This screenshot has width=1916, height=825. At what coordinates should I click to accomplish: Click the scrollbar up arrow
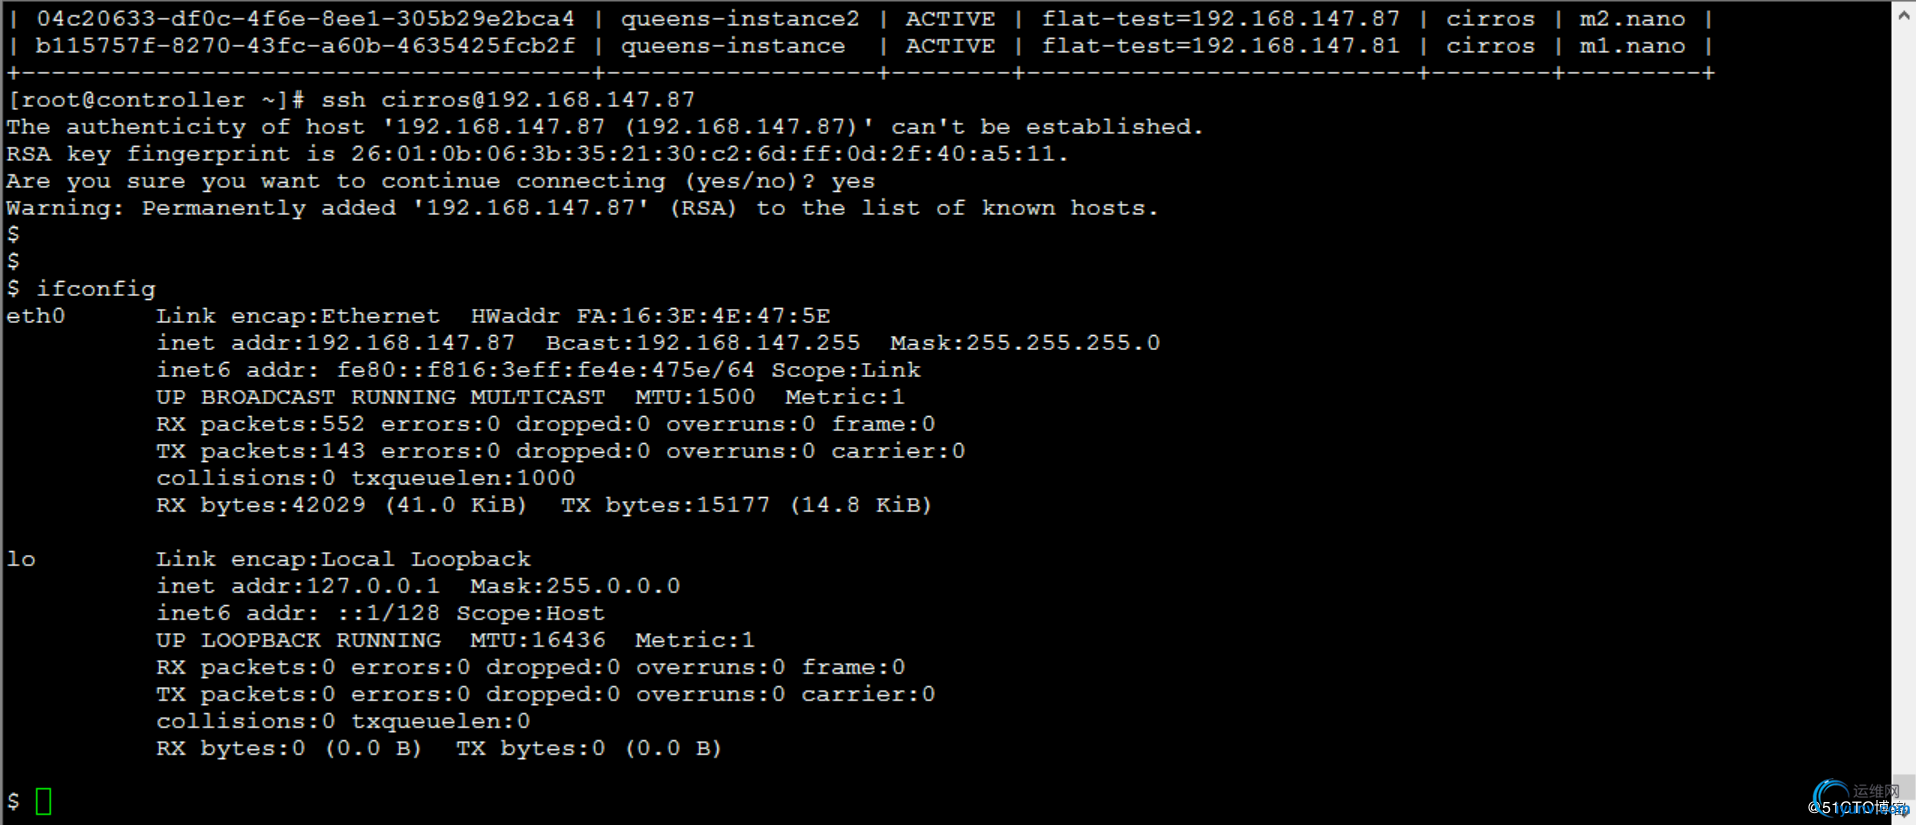(1904, 15)
